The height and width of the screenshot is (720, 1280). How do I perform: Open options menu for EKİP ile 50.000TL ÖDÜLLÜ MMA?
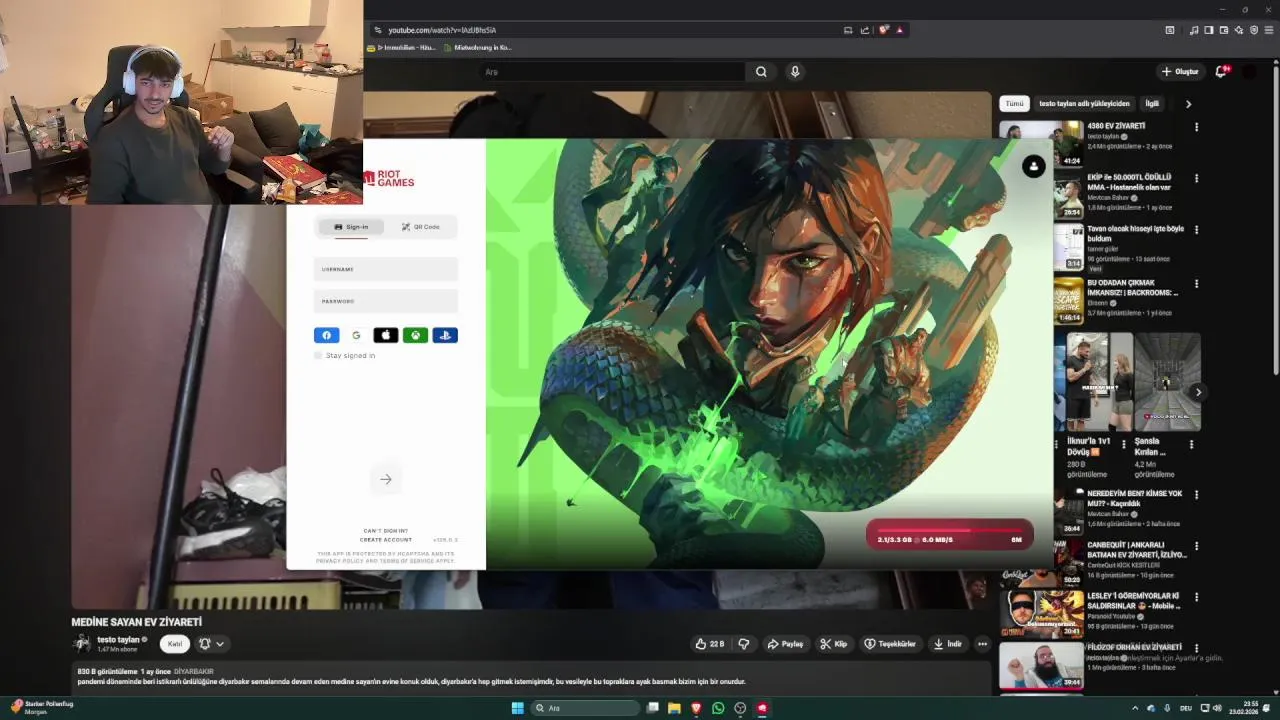click(x=1196, y=179)
